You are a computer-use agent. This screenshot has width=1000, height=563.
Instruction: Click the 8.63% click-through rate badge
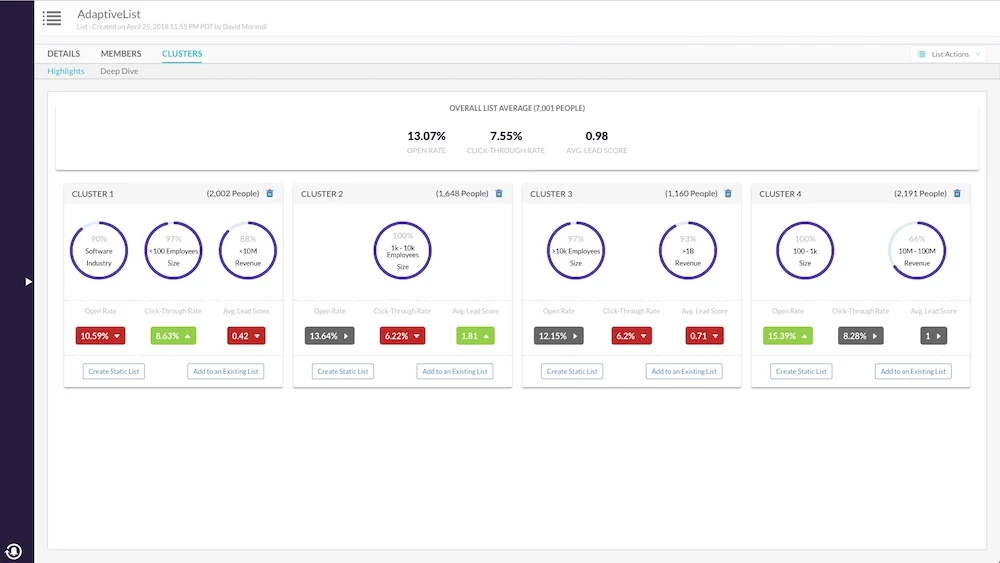click(173, 335)
